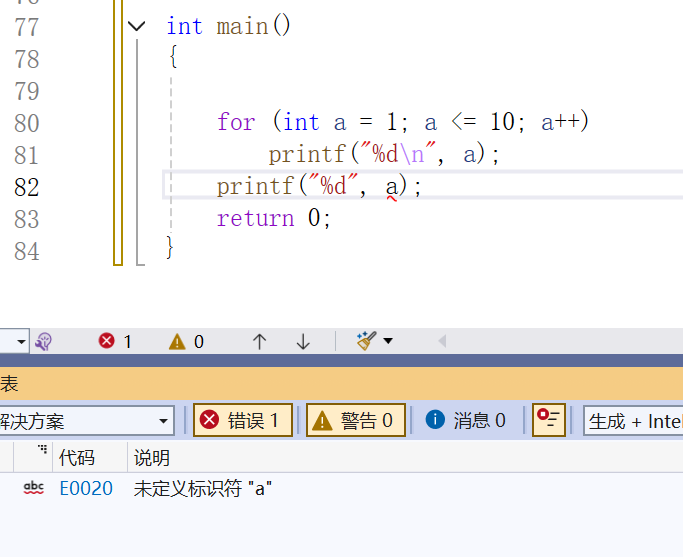This screenshot has width=683, height=557.
Task: Click the for keyword on line 80
Action: pos(236,122)
